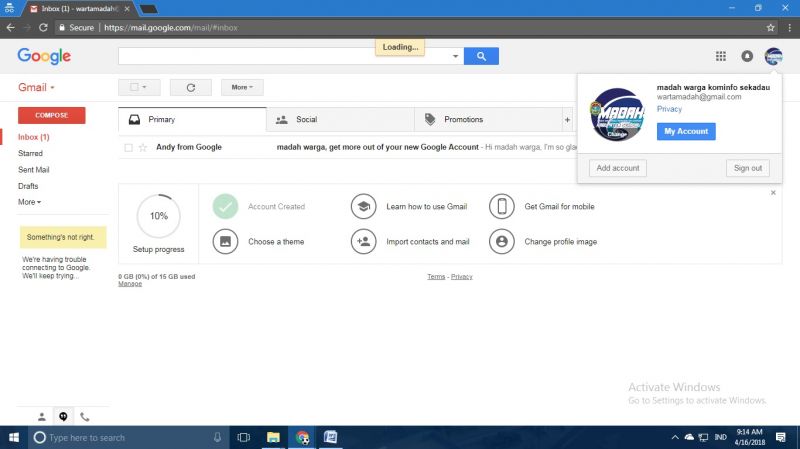Expand More labels in sidebar

pyautogui.click(x=30, y=202)
